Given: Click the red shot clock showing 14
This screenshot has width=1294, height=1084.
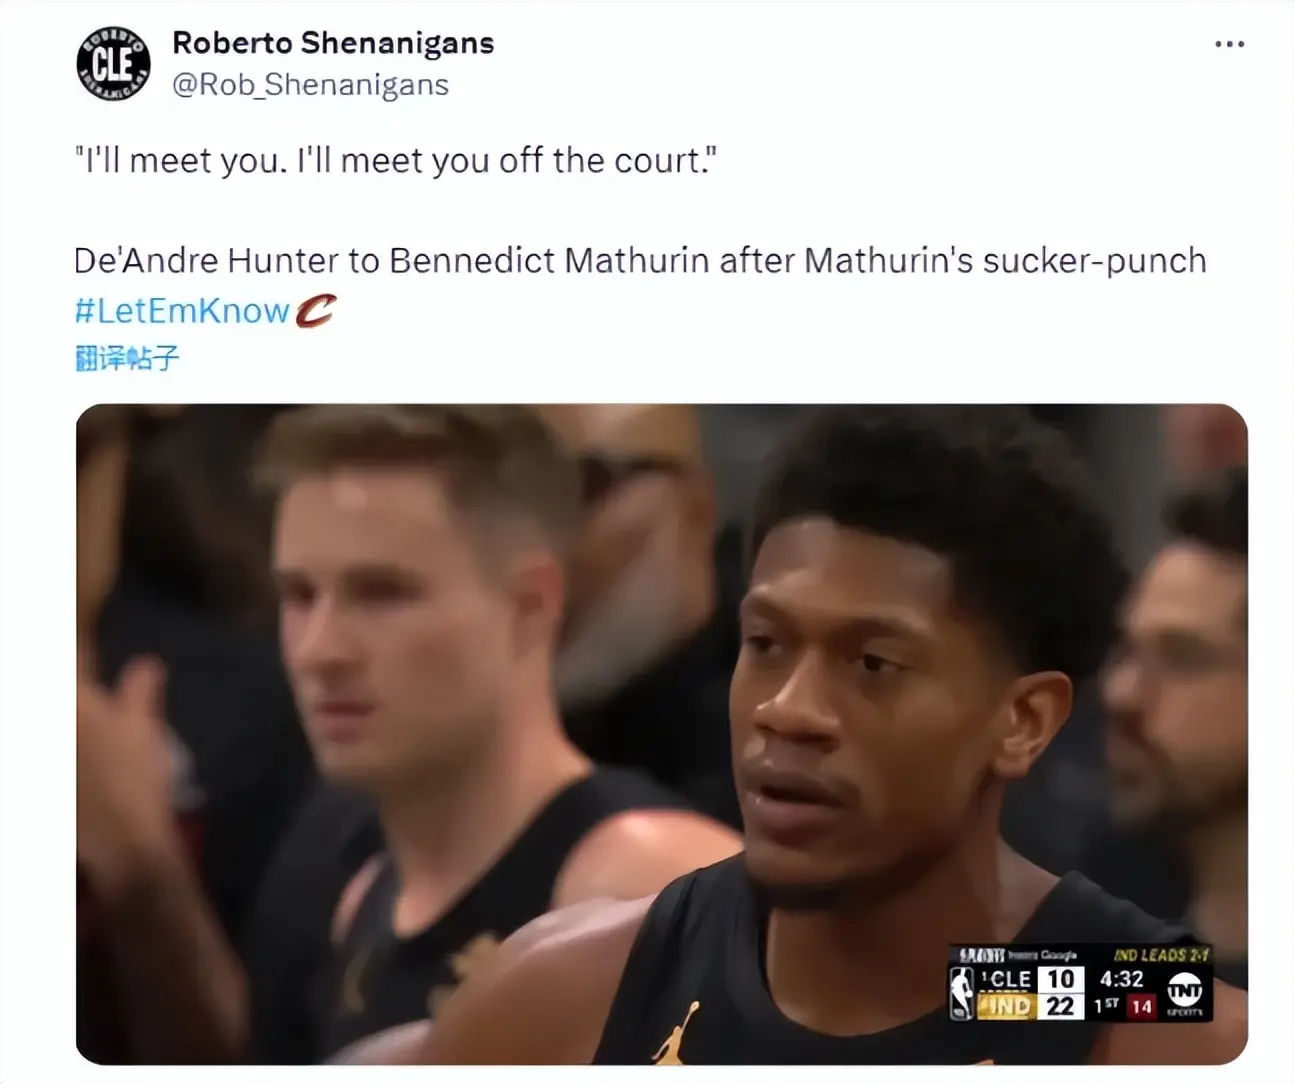Looking at the screenshot, I should pyautogui.click(x=1141, y=1006).
